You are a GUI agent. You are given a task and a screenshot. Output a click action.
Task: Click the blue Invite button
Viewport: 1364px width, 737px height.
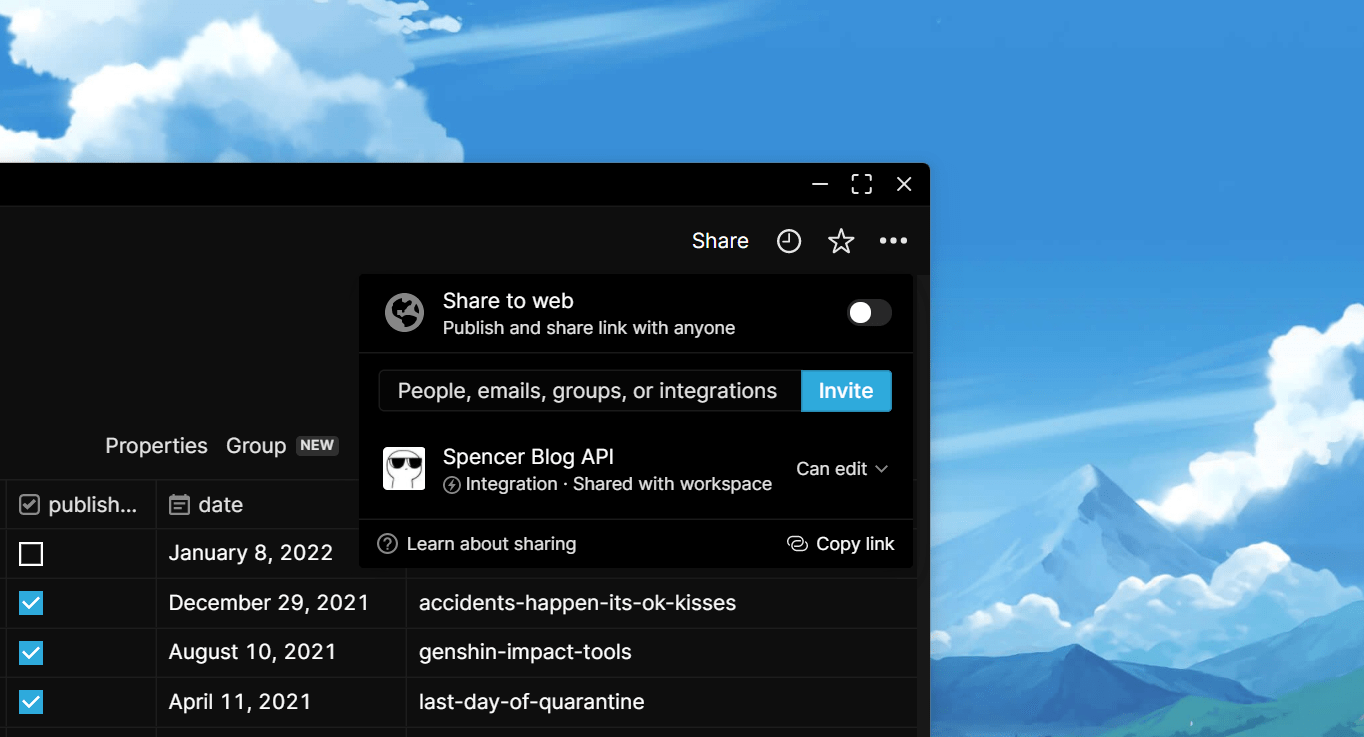pyautogui.click(x=846, y=391)
